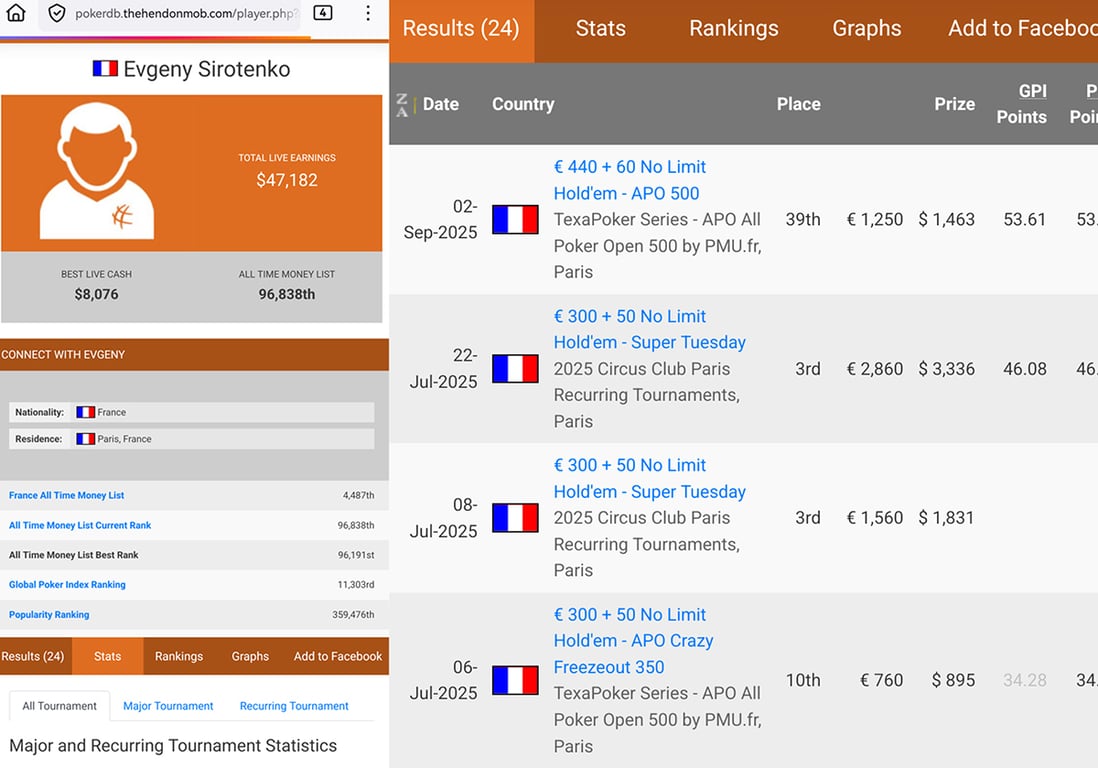Click 96,838th under All Time Money List
Screen dimensions: 1098x768
pos(286,294)
